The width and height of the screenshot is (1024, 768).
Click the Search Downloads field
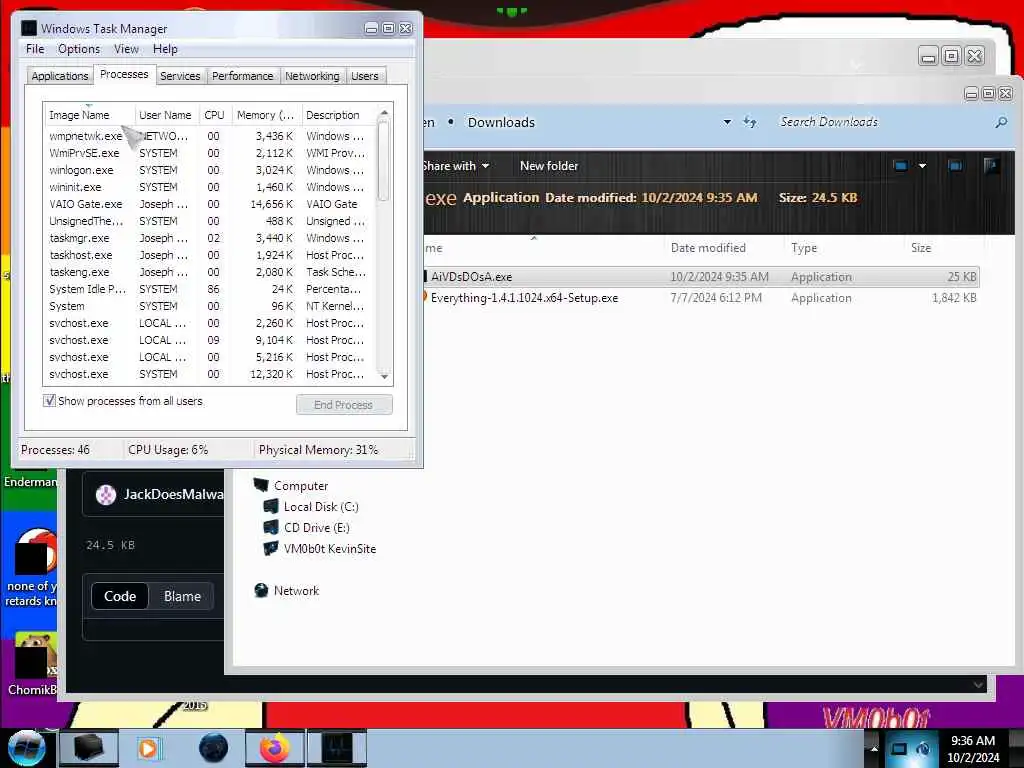coord(882,122)
